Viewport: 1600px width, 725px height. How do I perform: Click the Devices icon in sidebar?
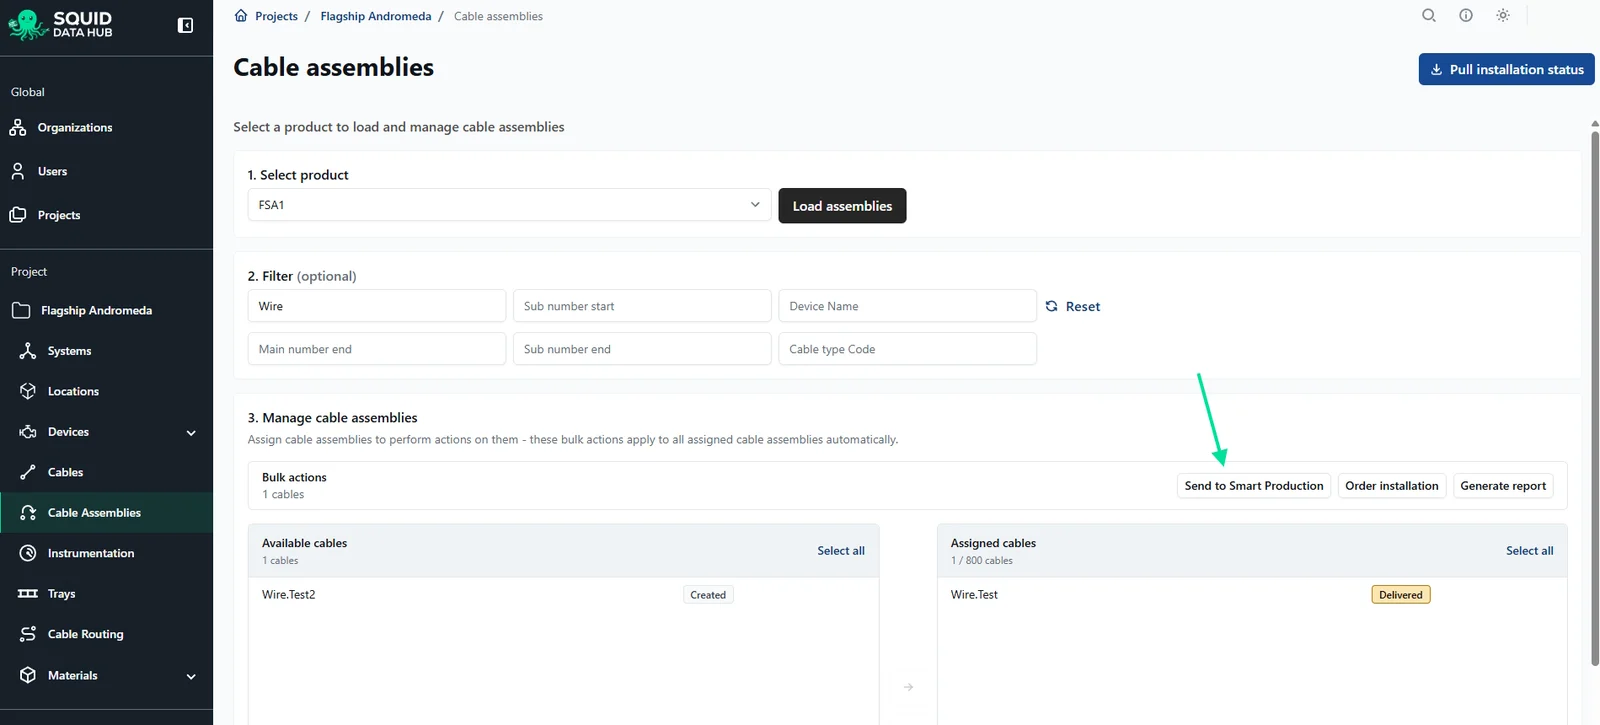(x=28, y=432)
